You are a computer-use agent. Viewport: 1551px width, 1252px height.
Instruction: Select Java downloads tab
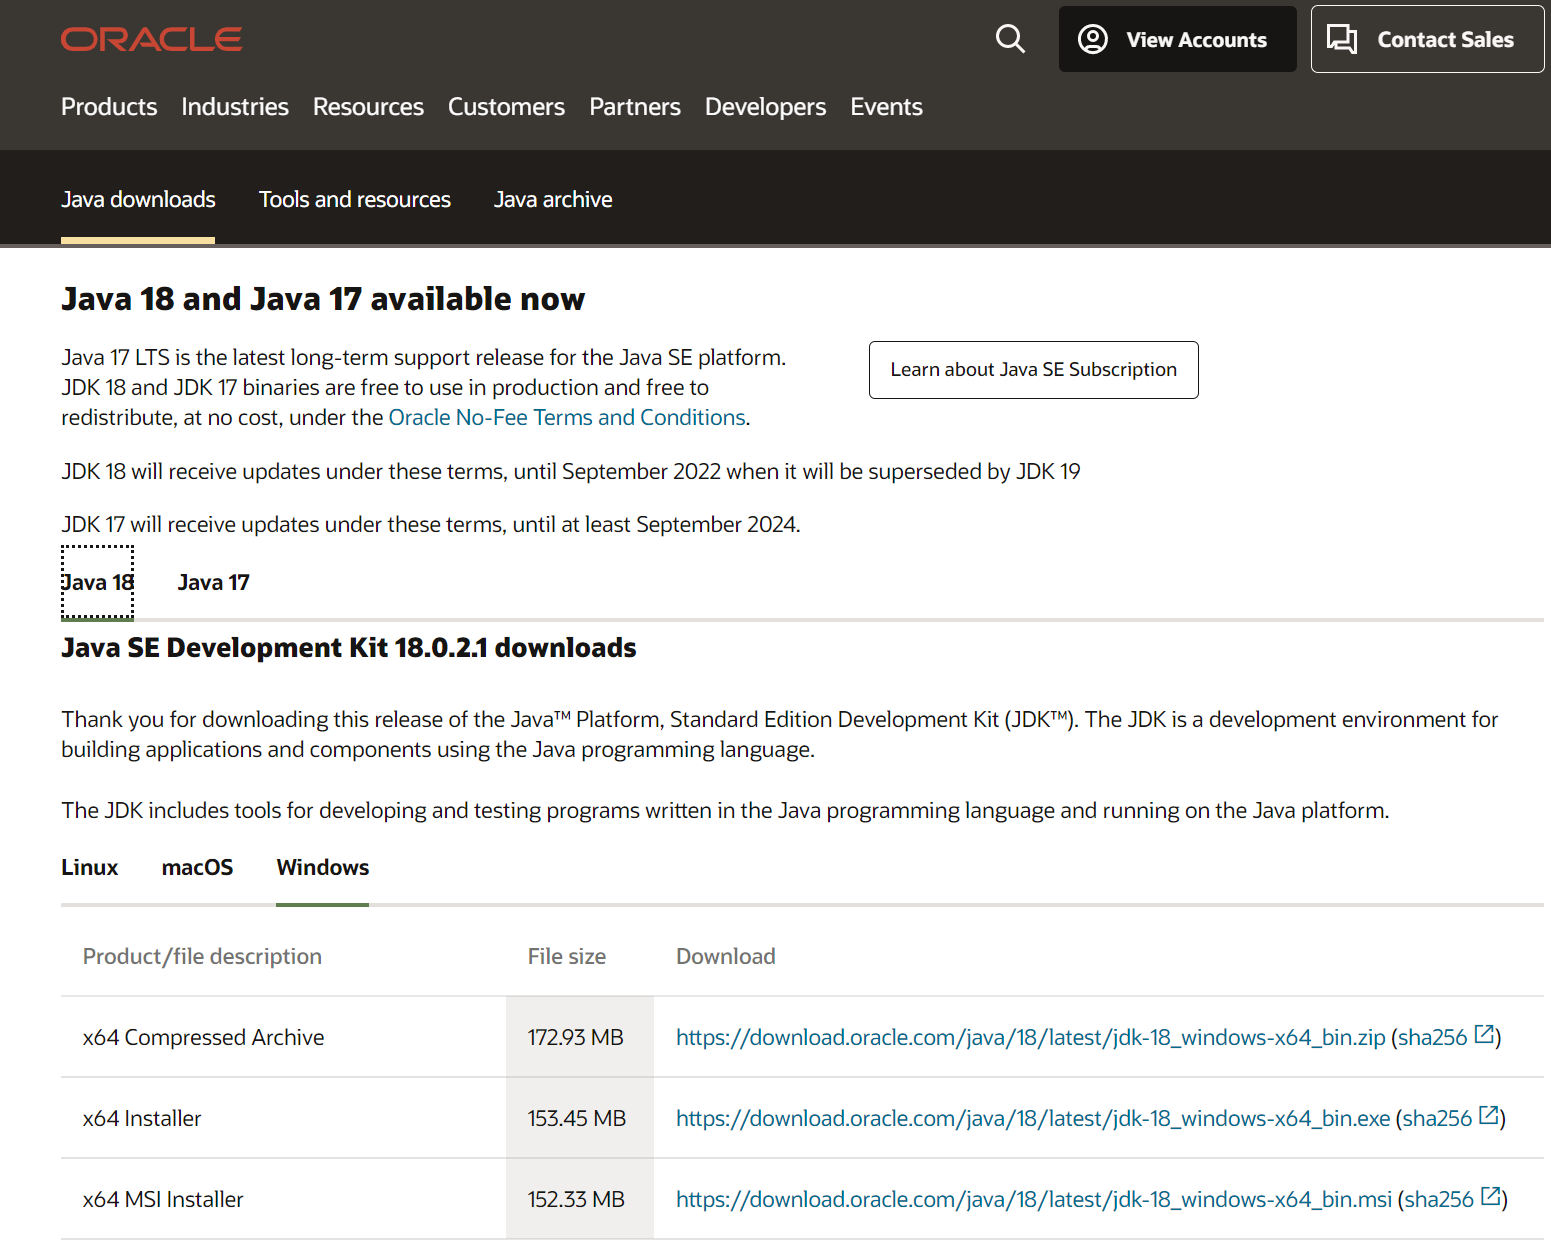tap(138, 199)
